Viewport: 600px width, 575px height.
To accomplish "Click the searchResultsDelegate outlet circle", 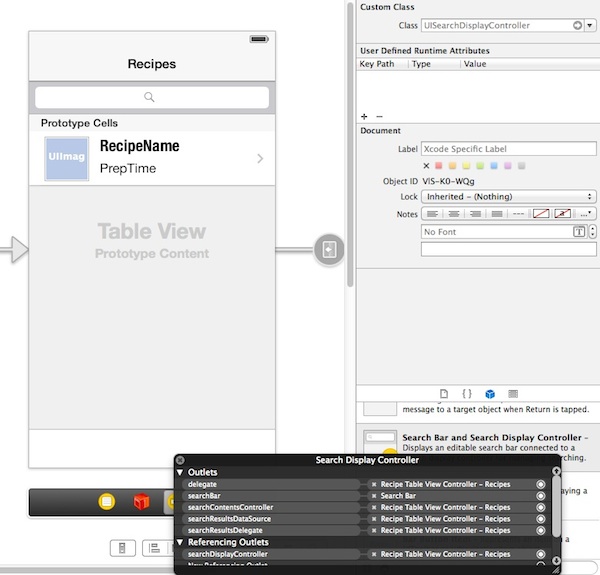I will 541,530.
